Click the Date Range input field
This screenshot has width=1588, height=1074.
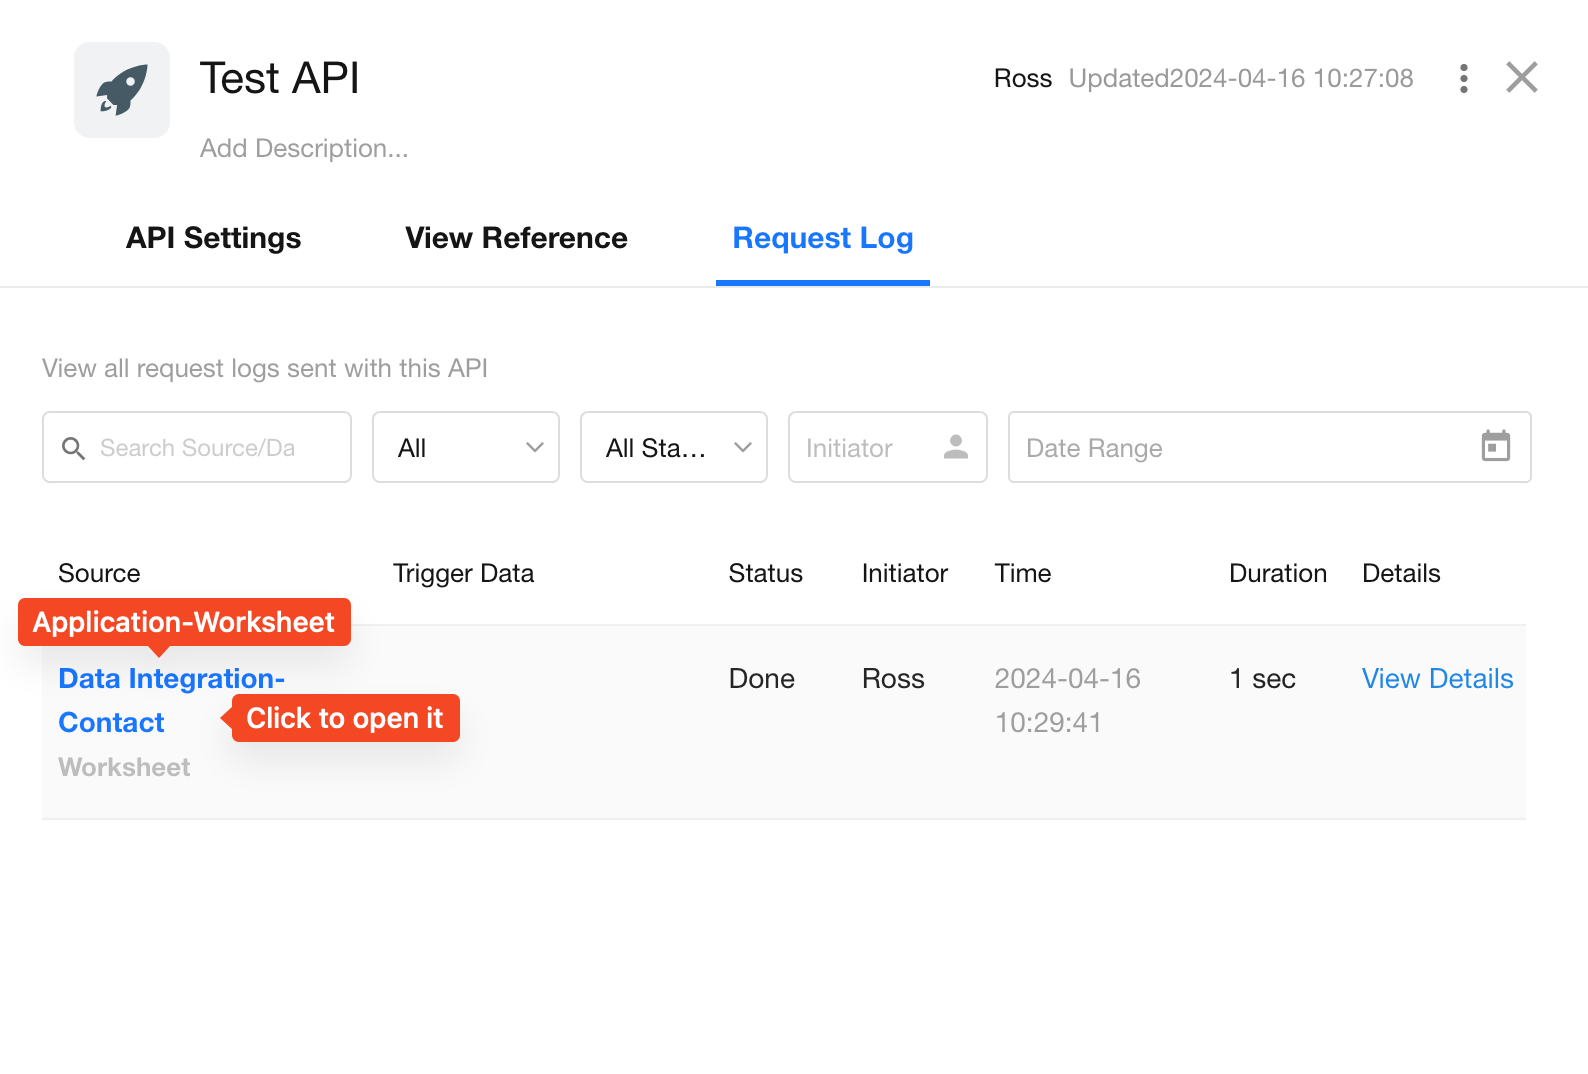pyautogui.click(x=1240, y=447)
